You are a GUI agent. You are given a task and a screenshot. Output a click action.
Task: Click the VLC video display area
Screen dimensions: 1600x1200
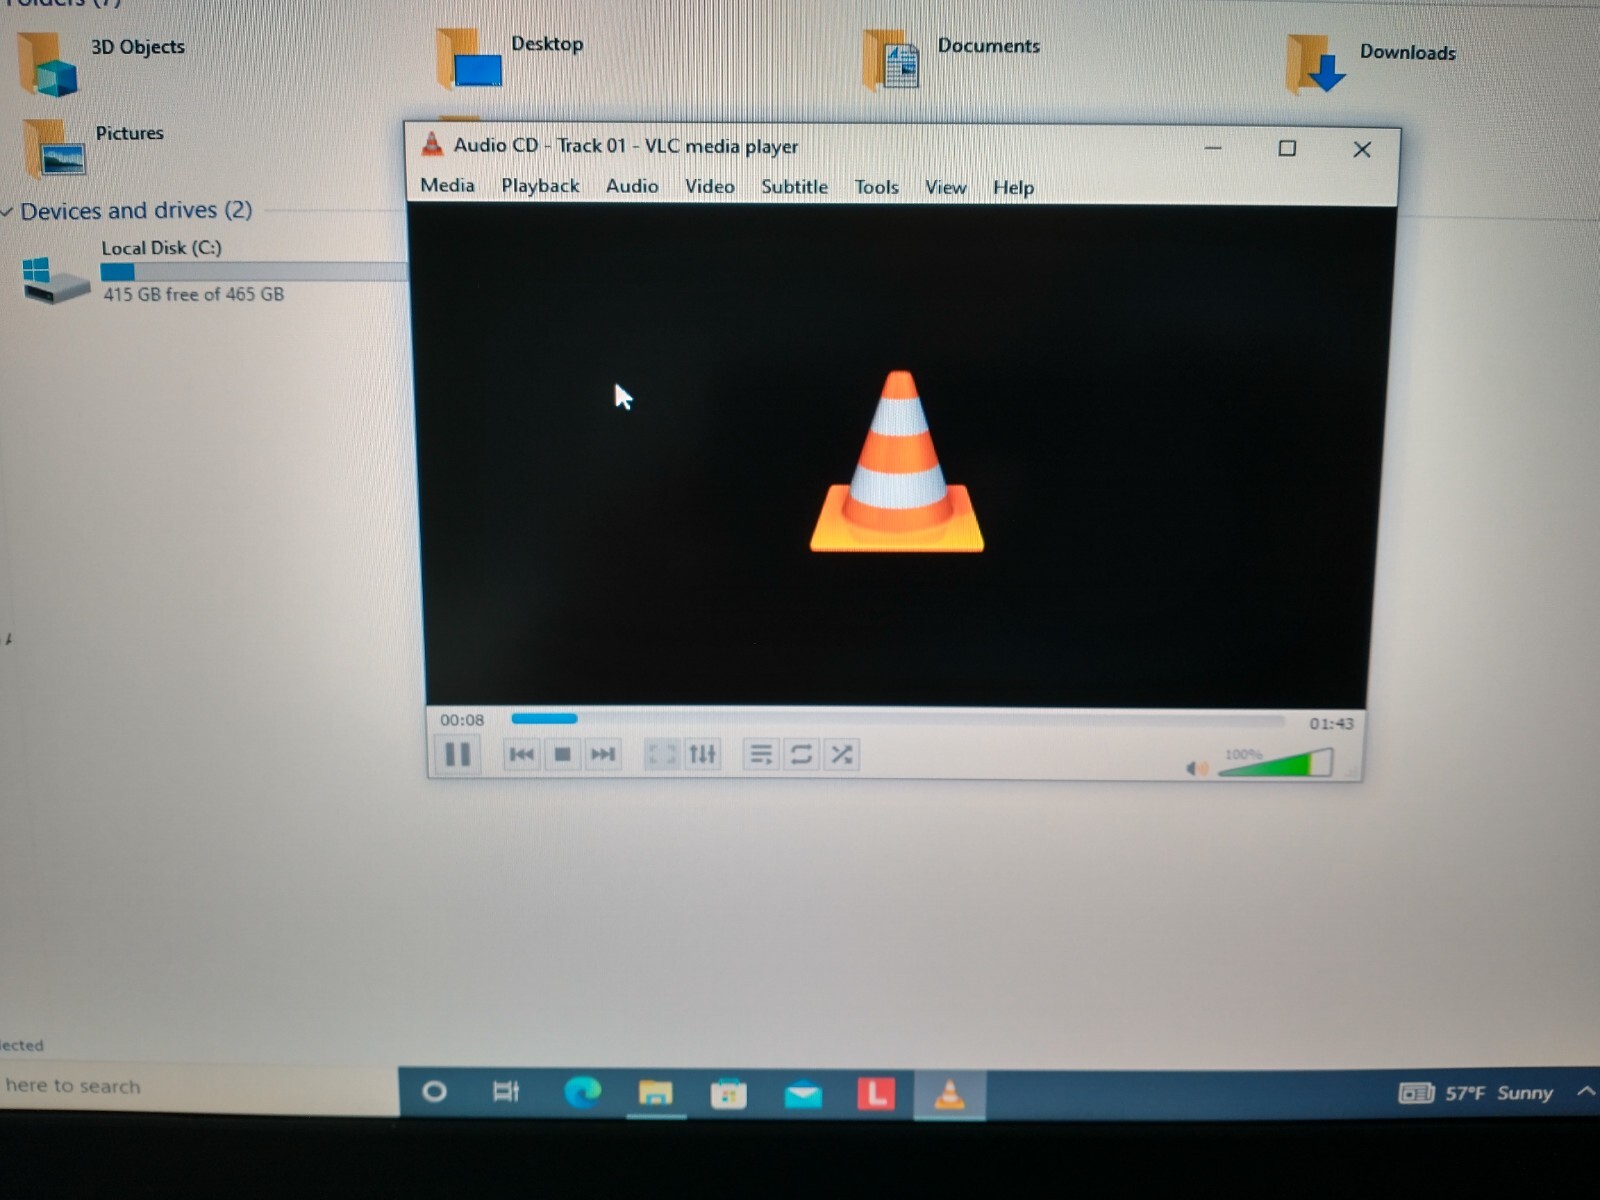pos(897,456)
